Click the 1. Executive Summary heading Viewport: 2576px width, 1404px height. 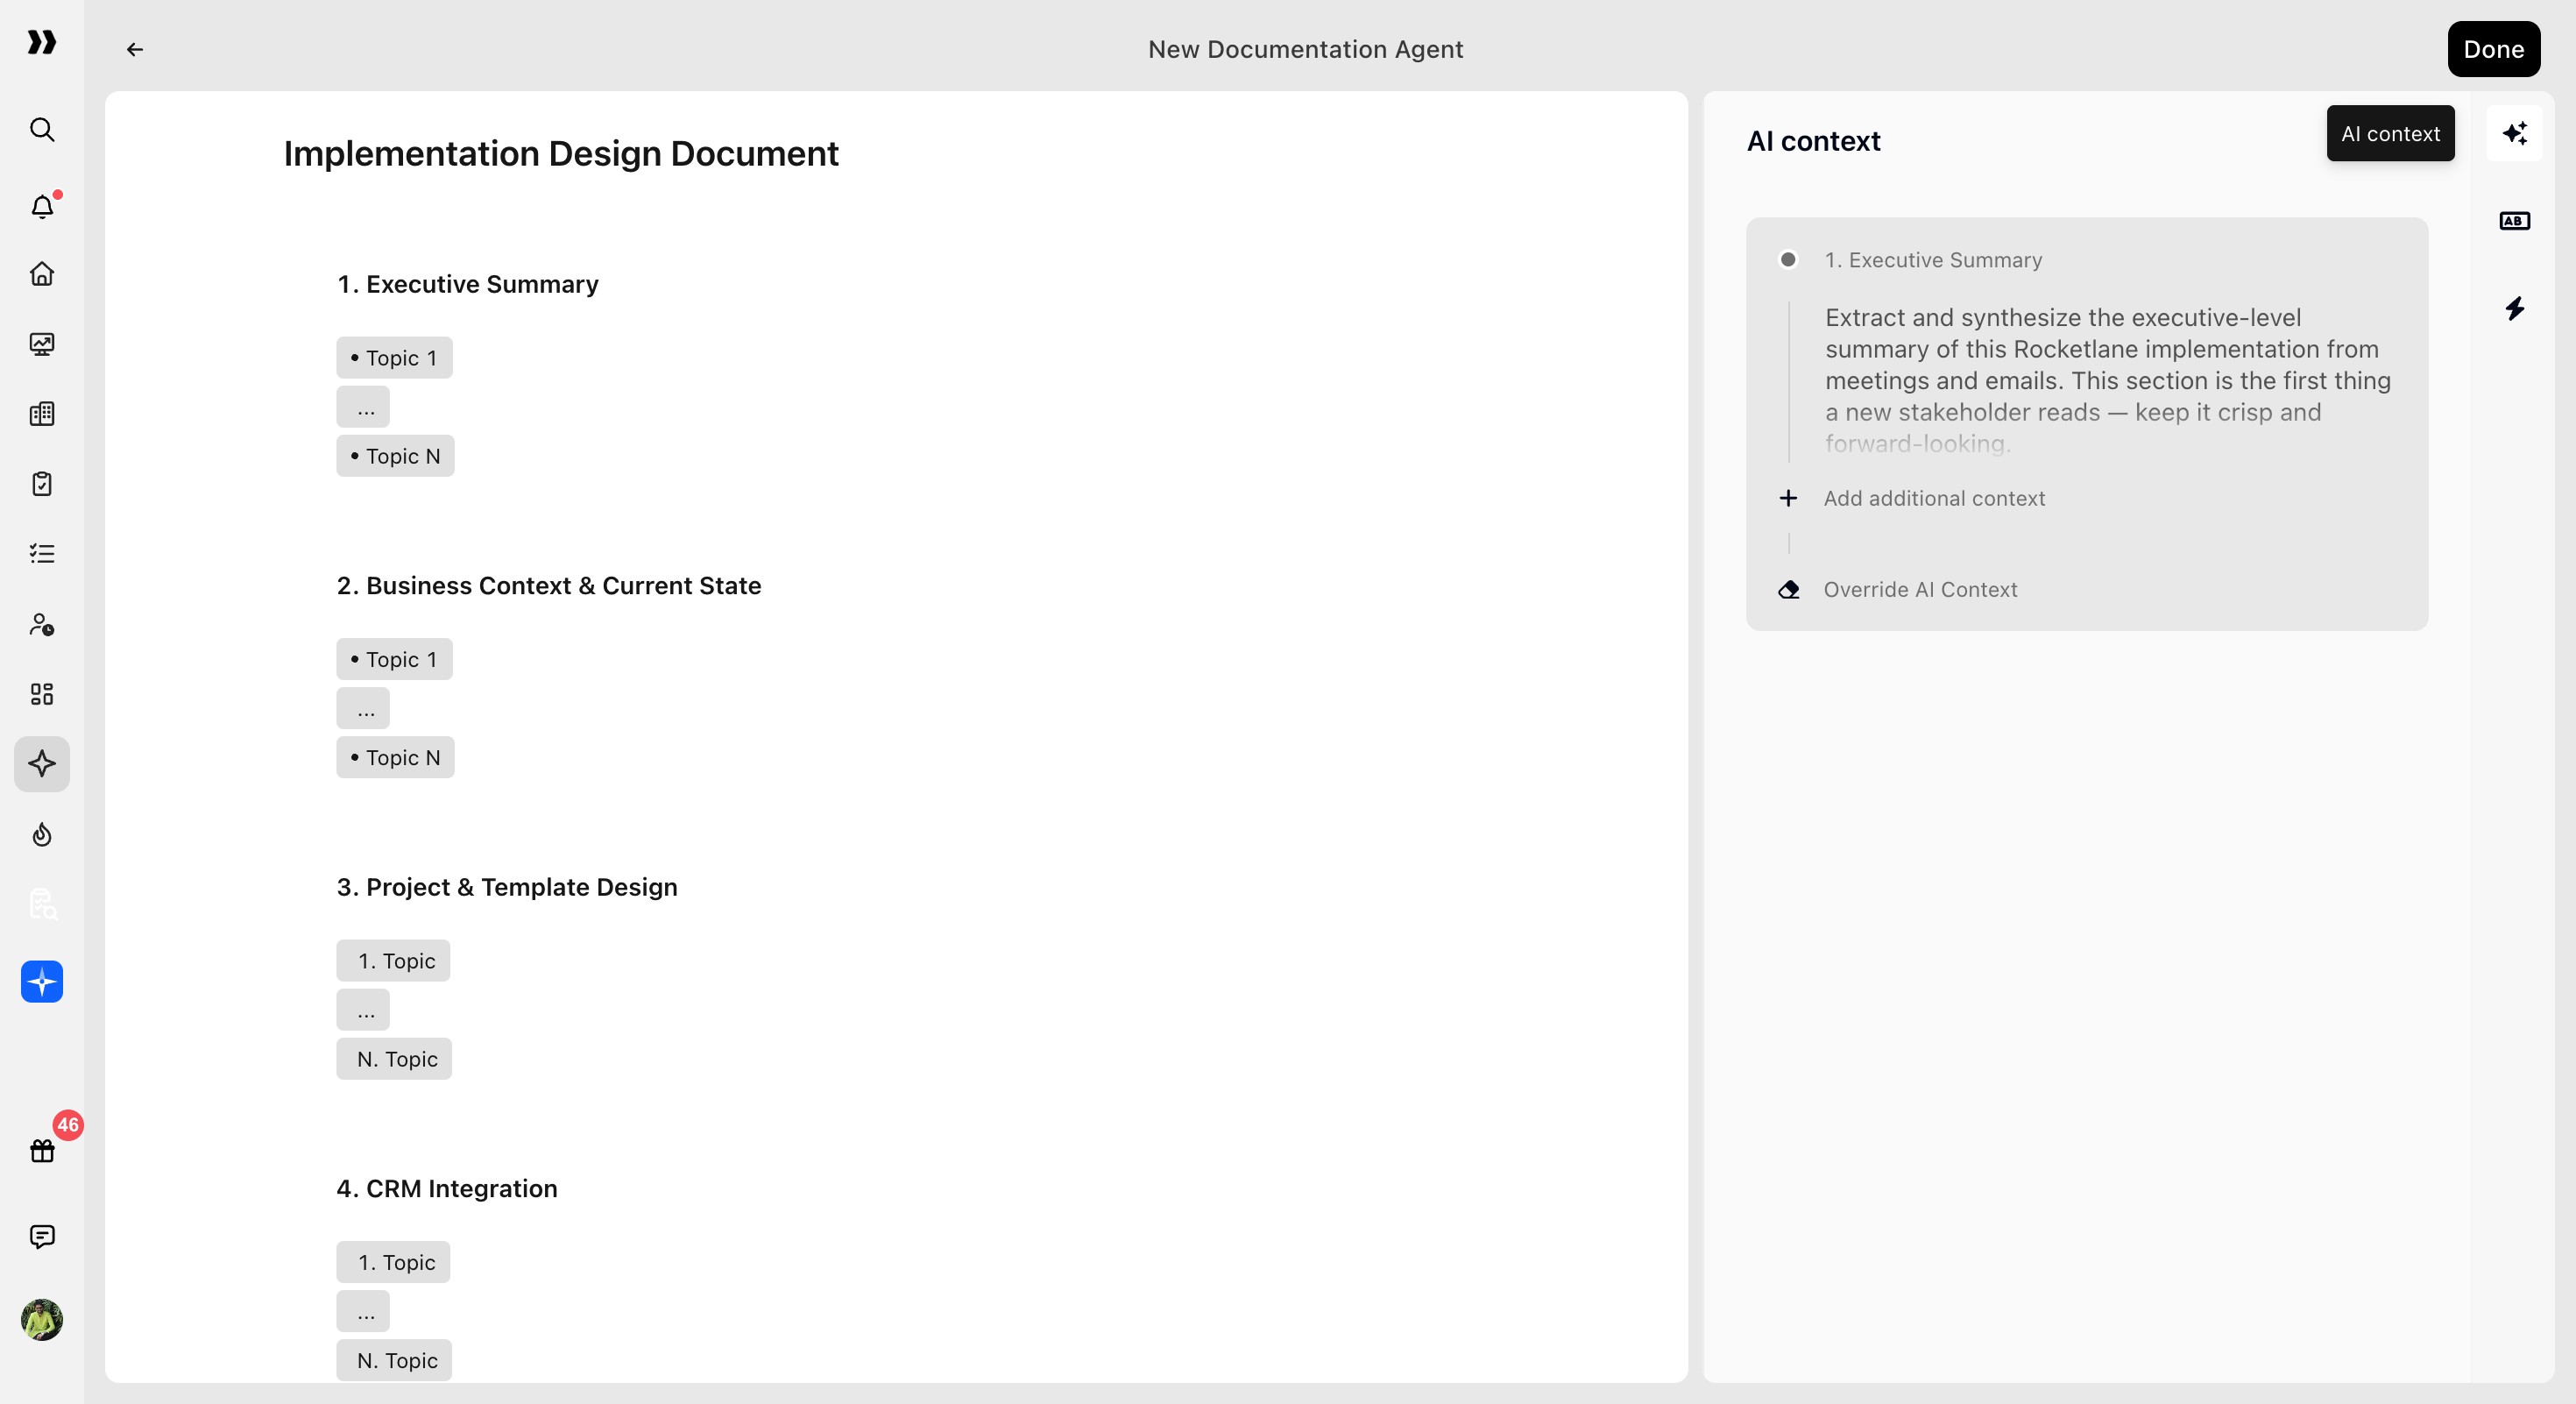click(x=467, y=284)
